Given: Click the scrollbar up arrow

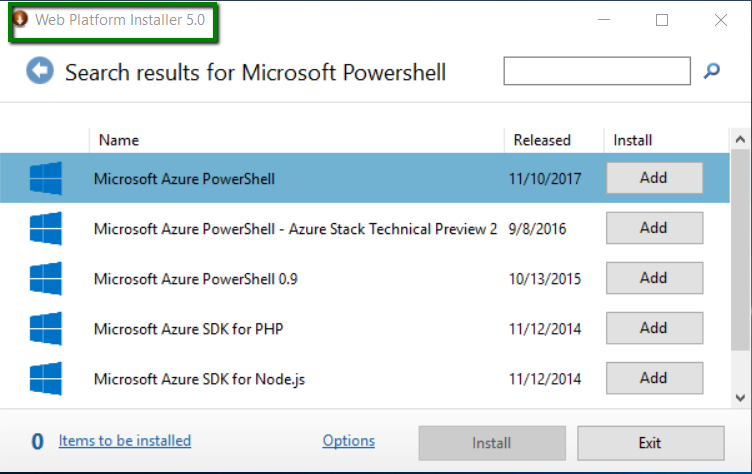Looking at the screenshot, I should (740, 140).
